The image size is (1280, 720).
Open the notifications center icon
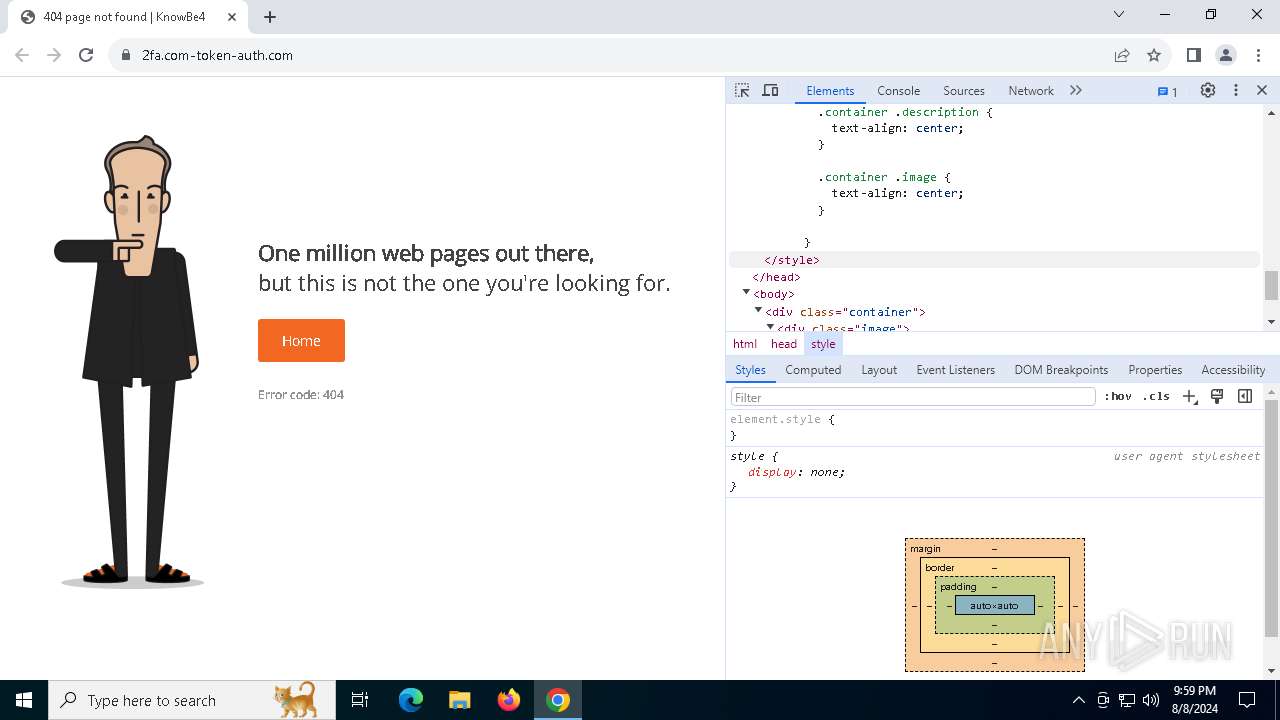1247,700
